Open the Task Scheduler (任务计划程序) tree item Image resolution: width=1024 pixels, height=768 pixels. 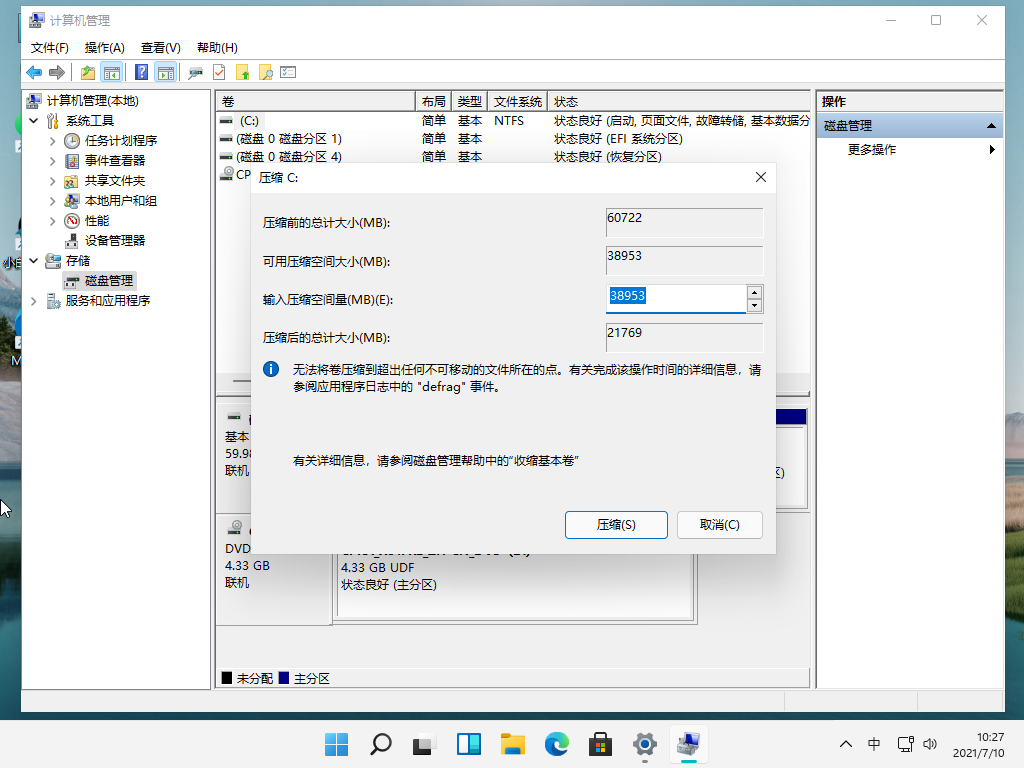[120, 141]
